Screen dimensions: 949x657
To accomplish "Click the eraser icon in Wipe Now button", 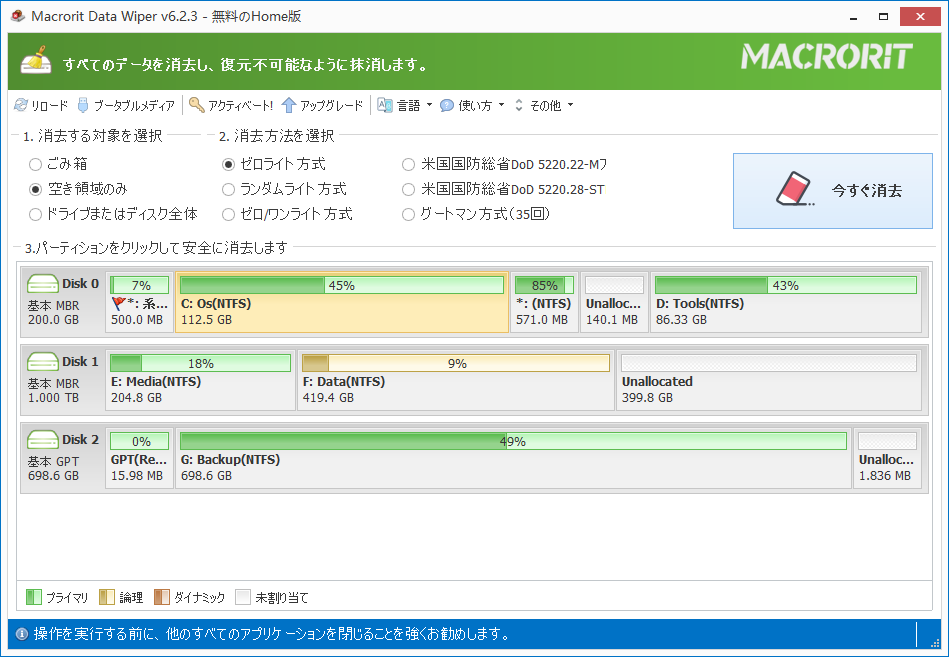I will click(x=795, y=190).
